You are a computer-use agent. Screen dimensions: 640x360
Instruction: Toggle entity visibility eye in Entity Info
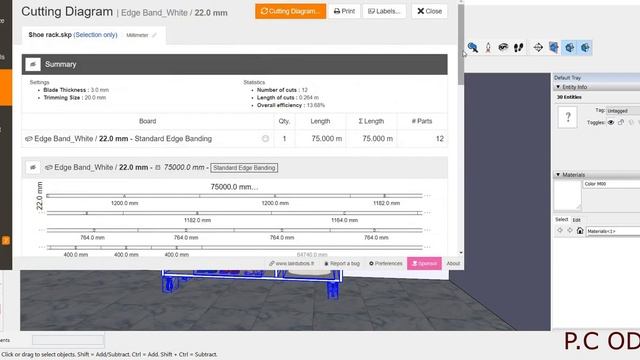[x=611, y=122]
